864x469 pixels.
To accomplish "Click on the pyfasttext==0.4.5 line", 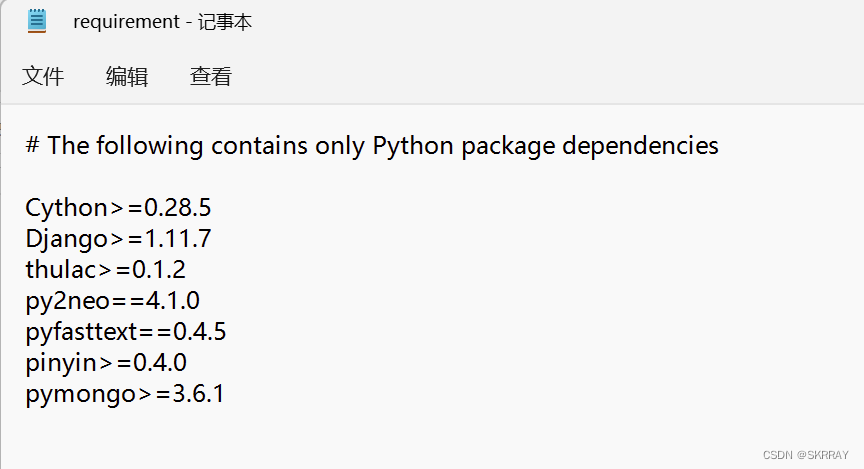I will pyautogui.click(x=126, y=332).
